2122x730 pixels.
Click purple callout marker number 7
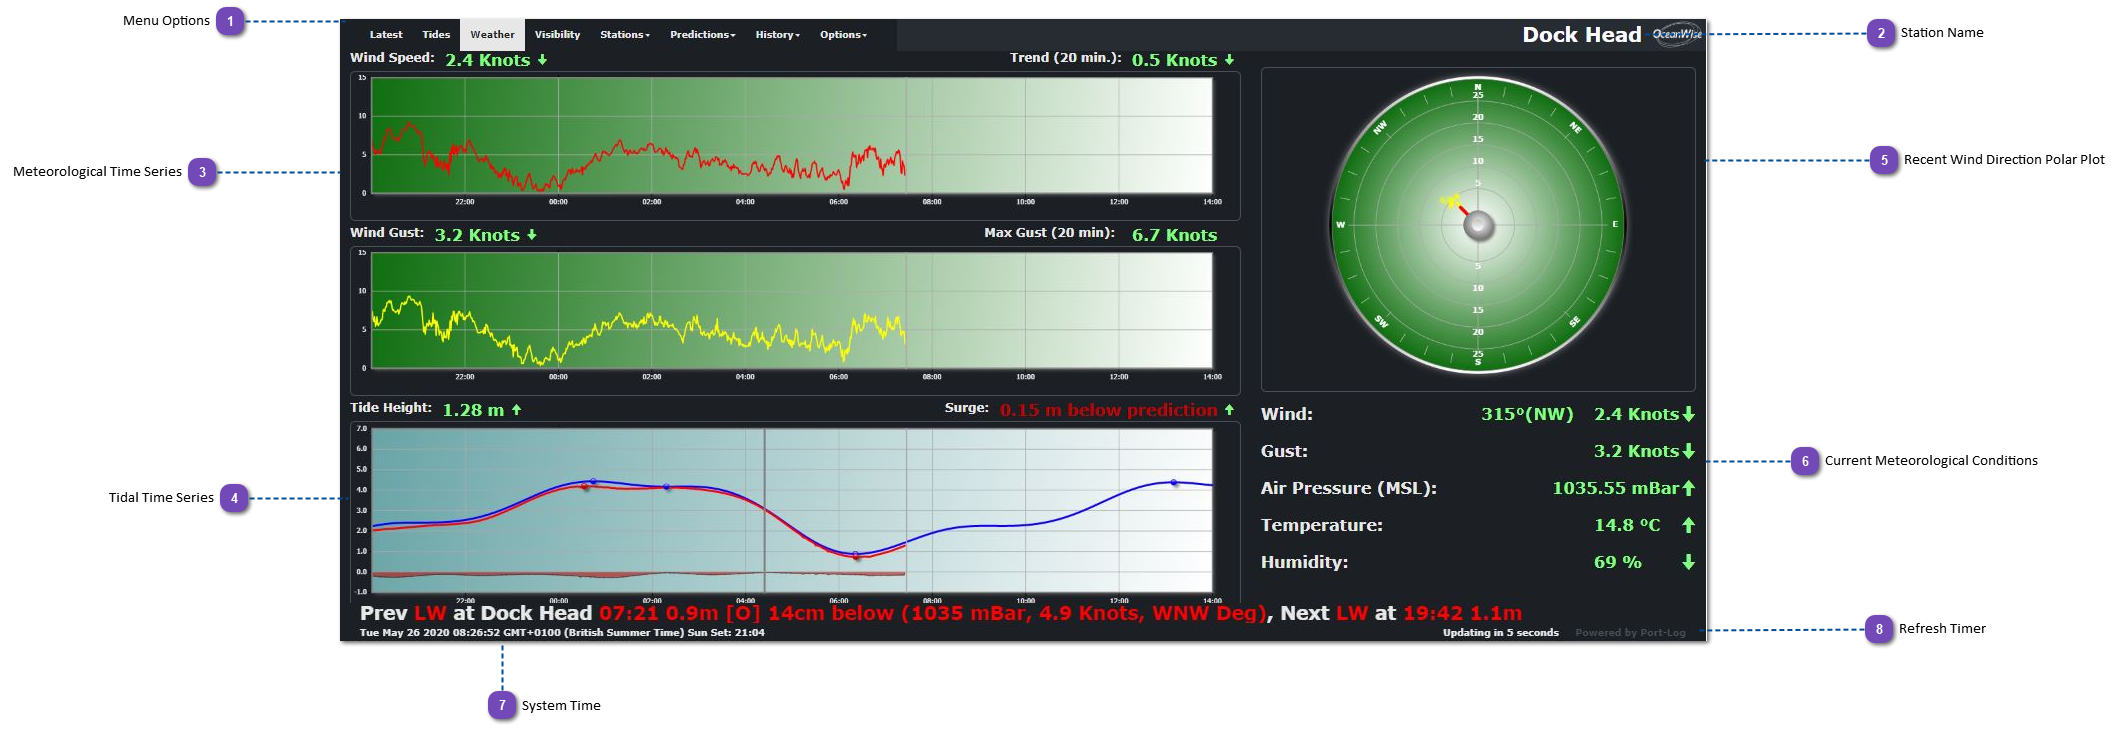(502, 705)
